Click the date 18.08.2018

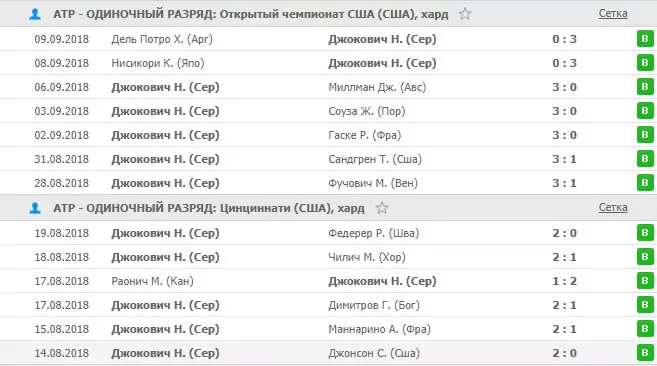point(62,257)
